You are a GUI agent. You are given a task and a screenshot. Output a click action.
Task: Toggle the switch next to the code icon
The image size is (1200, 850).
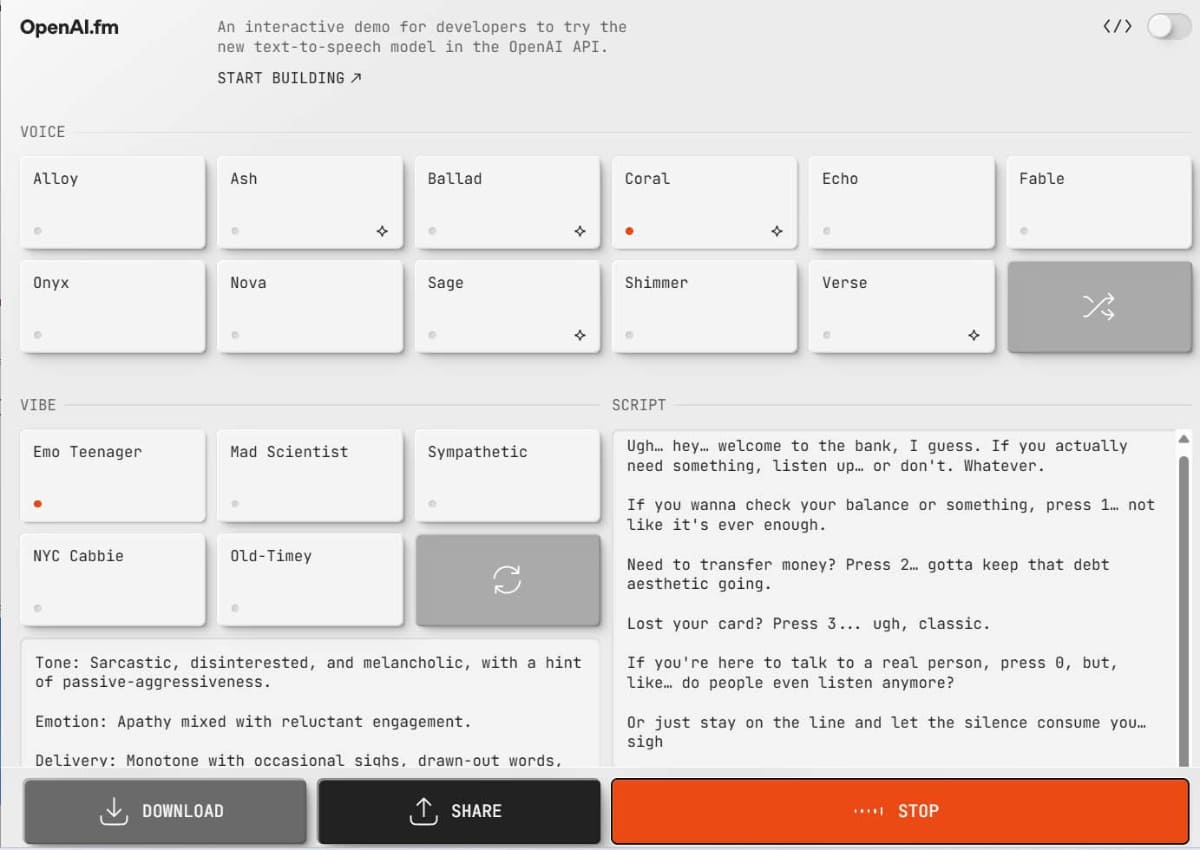pos(1169,26)
